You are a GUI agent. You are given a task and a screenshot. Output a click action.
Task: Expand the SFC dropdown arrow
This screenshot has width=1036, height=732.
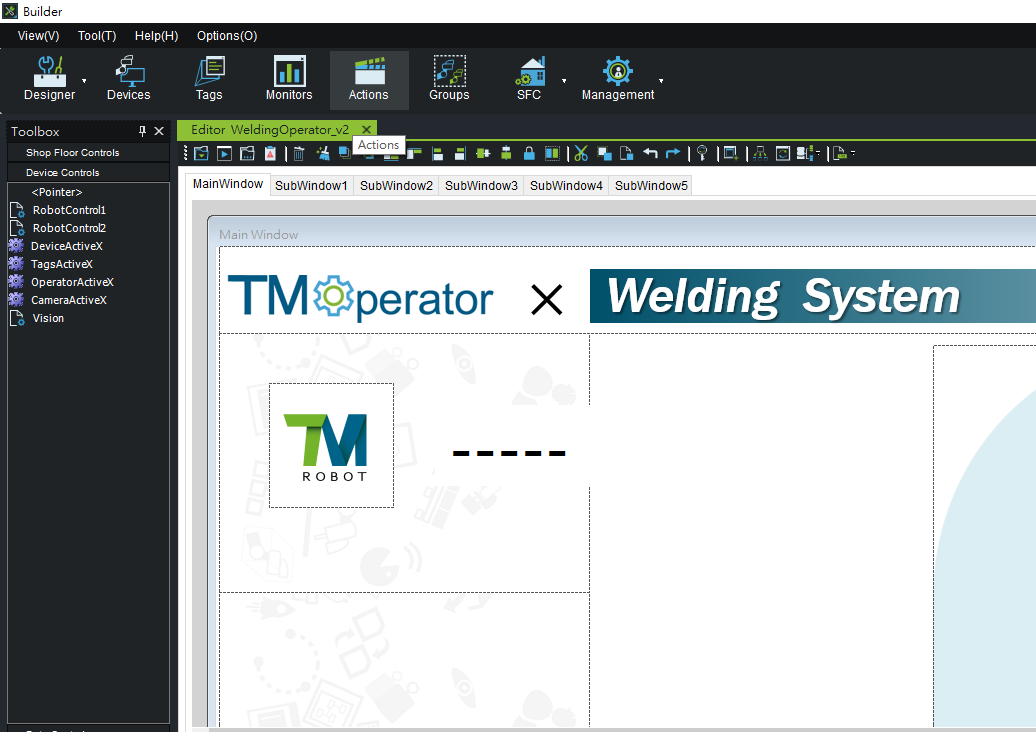click(x=564, y=81)
